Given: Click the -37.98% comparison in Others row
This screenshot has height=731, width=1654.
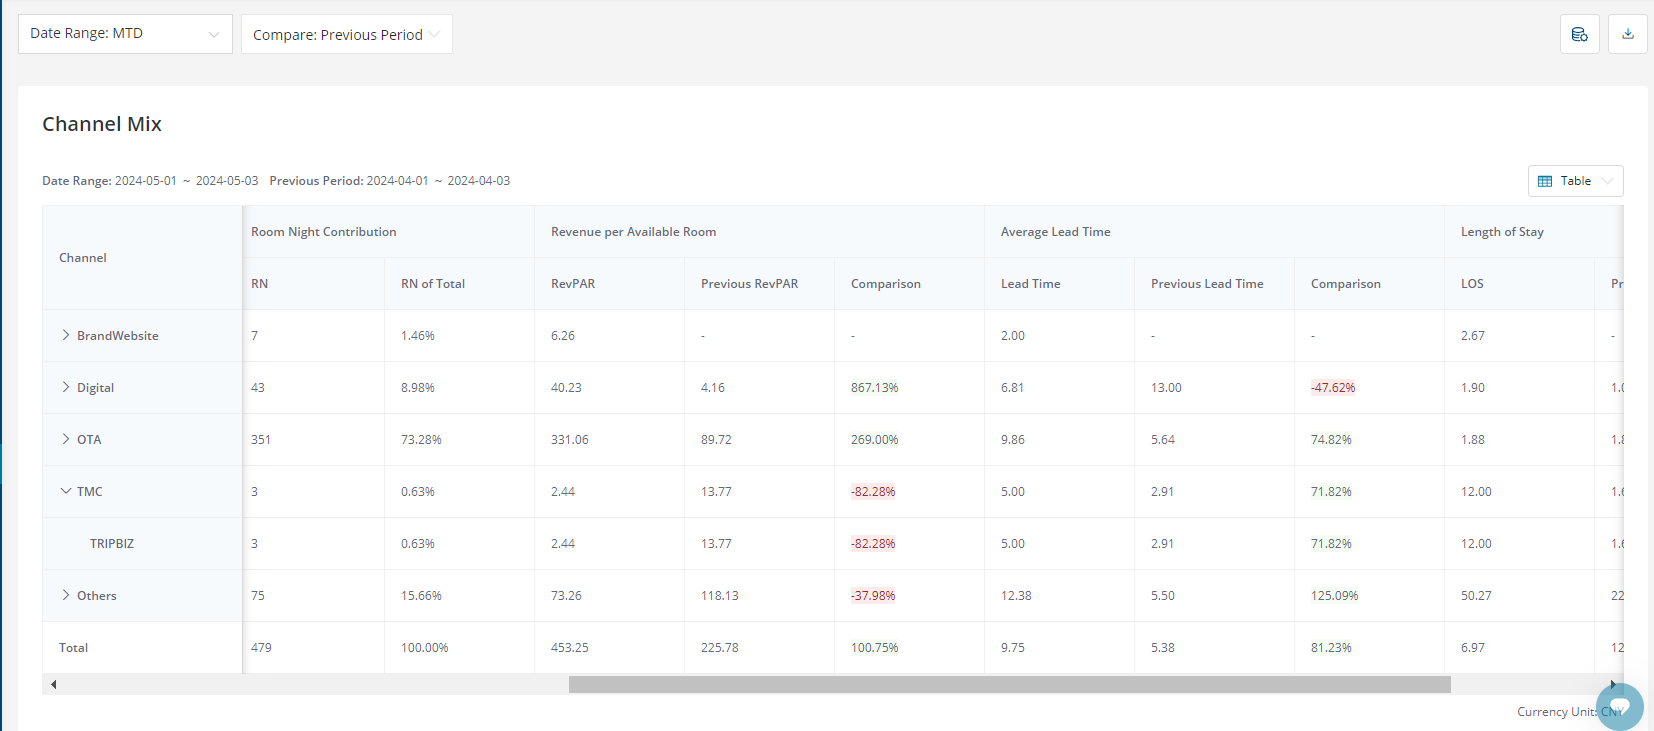Looking at the screenshot, I should pyautogui.click(x=873, y=596).
